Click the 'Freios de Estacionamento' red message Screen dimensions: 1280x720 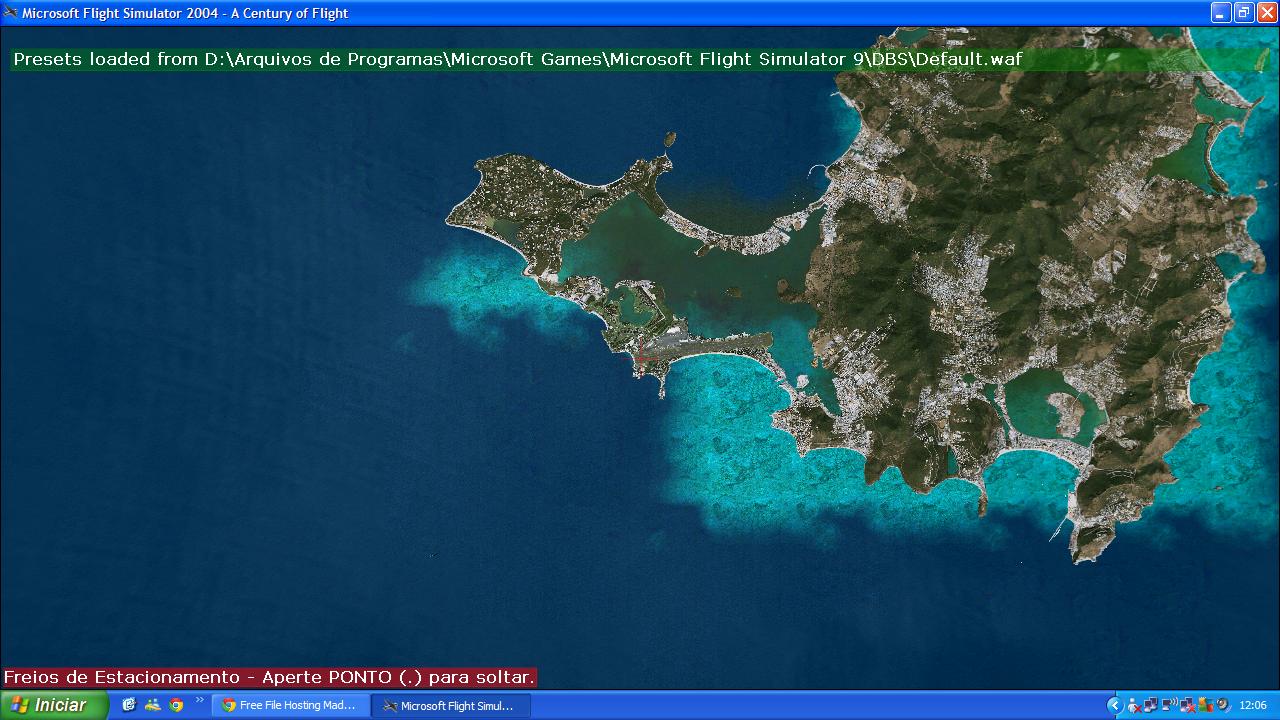tap(269, 677)
